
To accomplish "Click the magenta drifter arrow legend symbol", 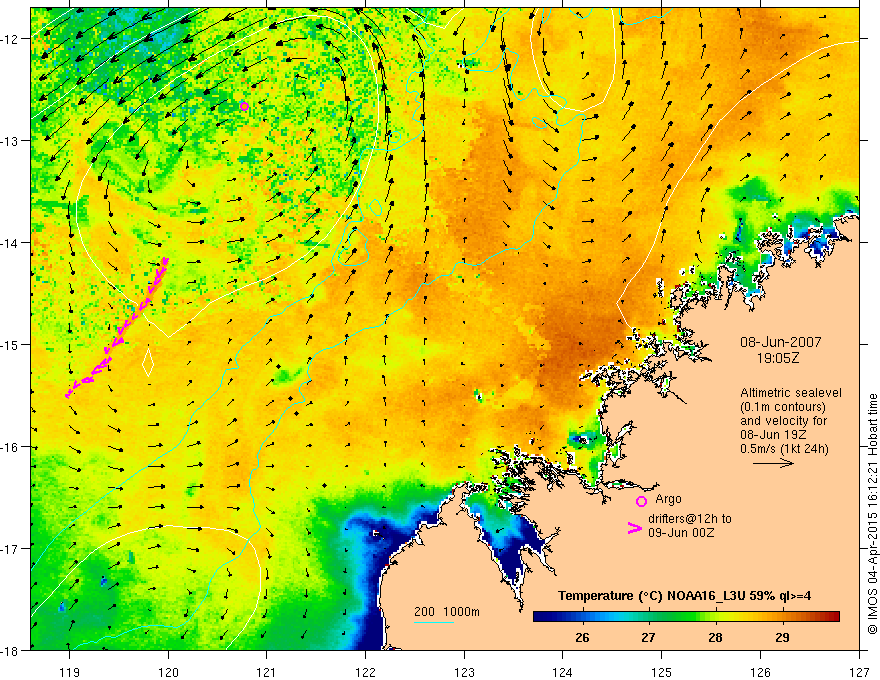I will tap(635, 528).
